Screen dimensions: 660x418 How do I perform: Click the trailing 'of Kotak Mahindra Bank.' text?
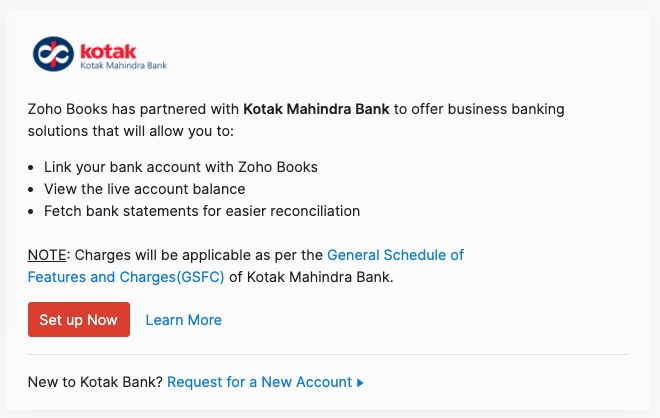(311, 277)
